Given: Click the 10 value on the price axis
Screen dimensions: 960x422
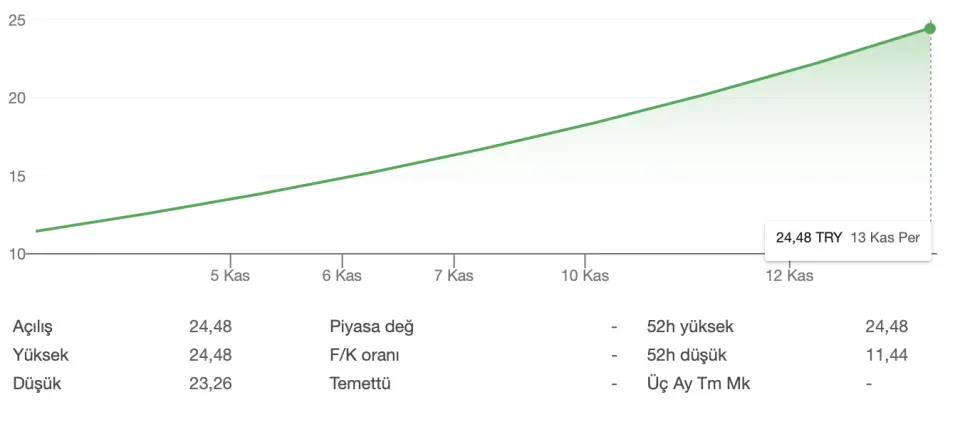Looking at the screenshot, I should coord(18,254).
